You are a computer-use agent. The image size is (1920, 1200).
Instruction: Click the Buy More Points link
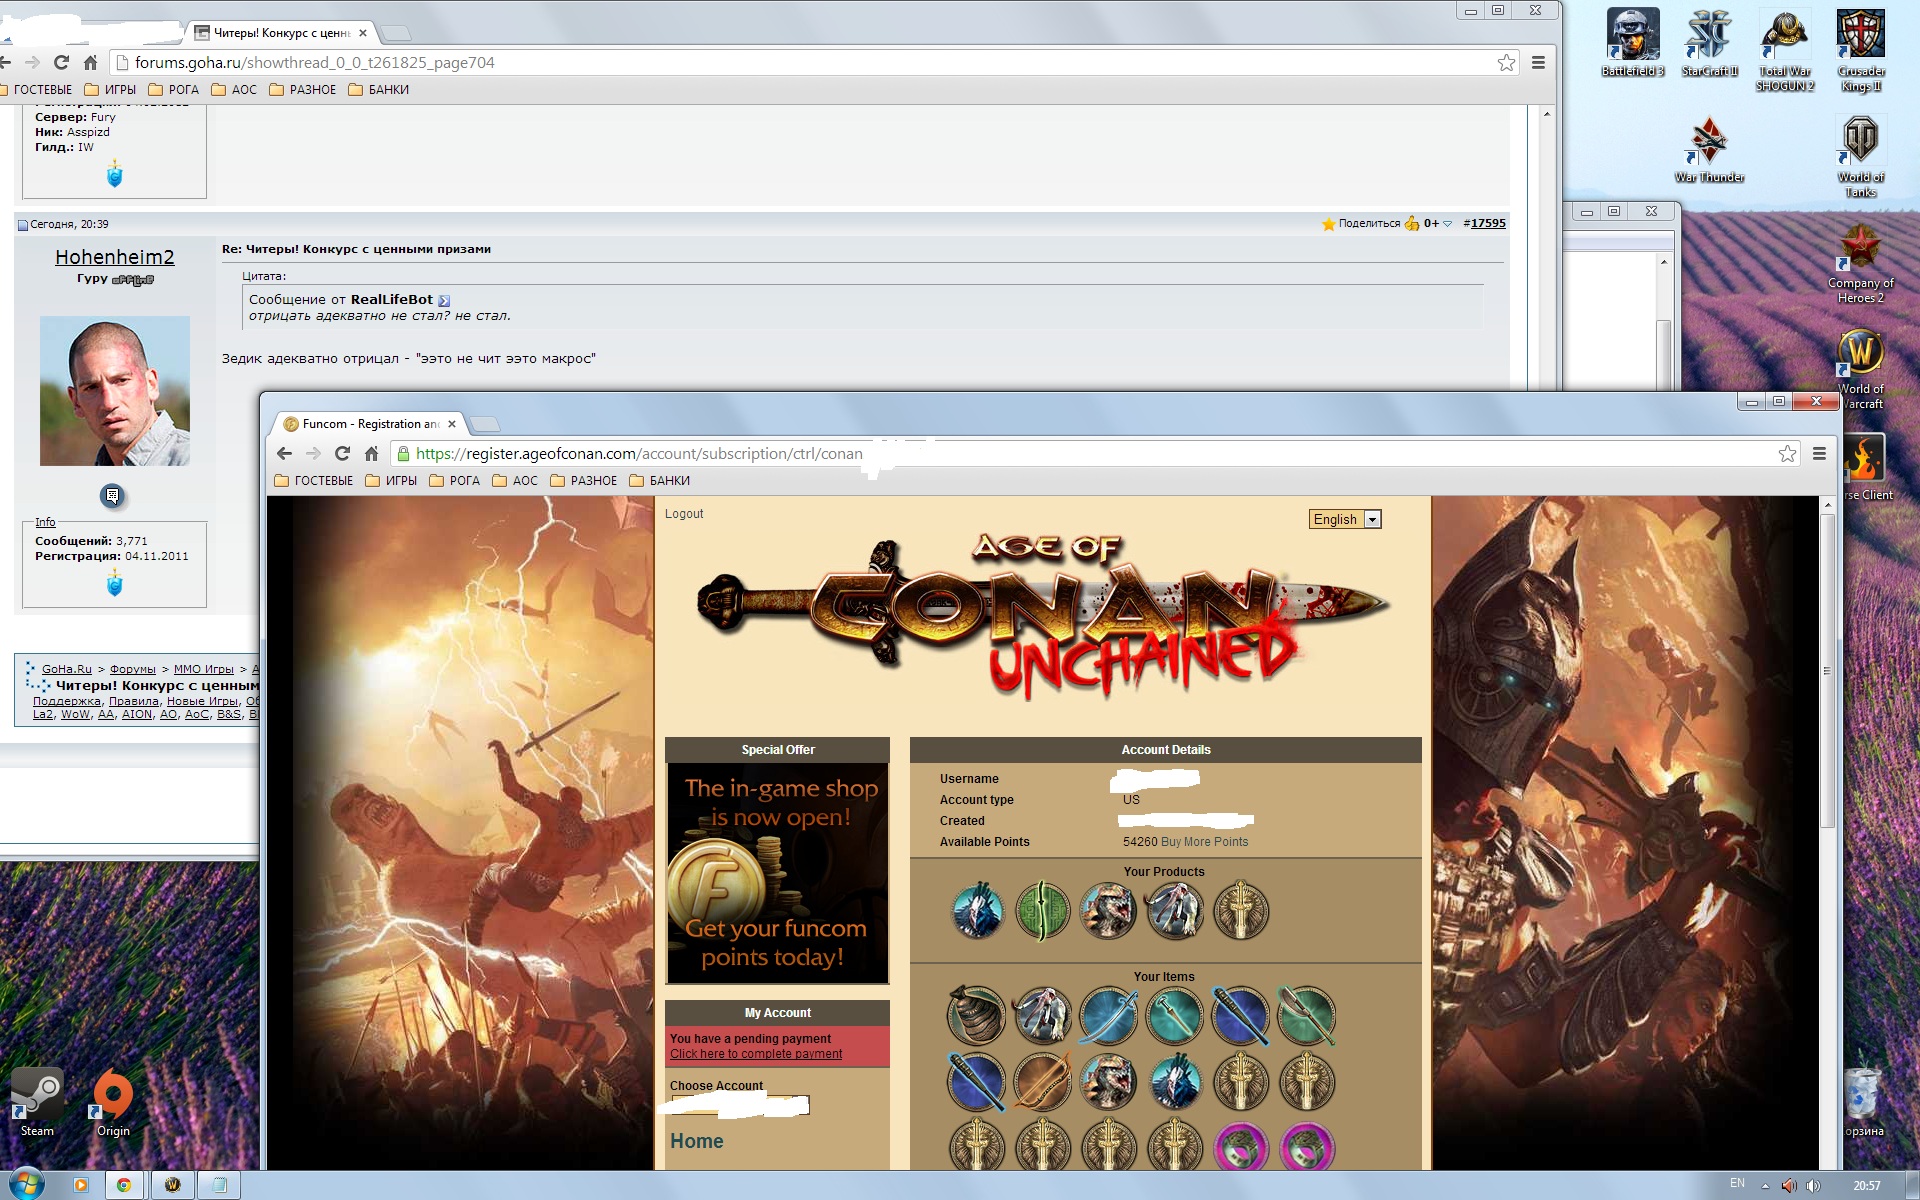(x=1204, y=842)
